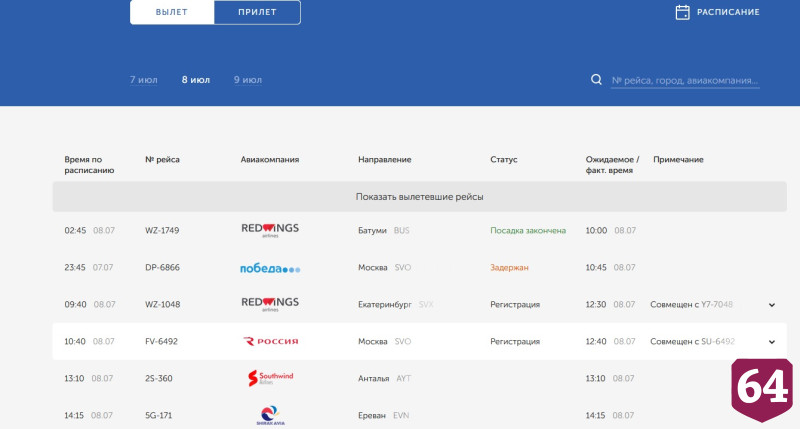The height and width of the screenshot is (429, 800).
Task: Open the Расписание schedule link
Action: point(728,12)
